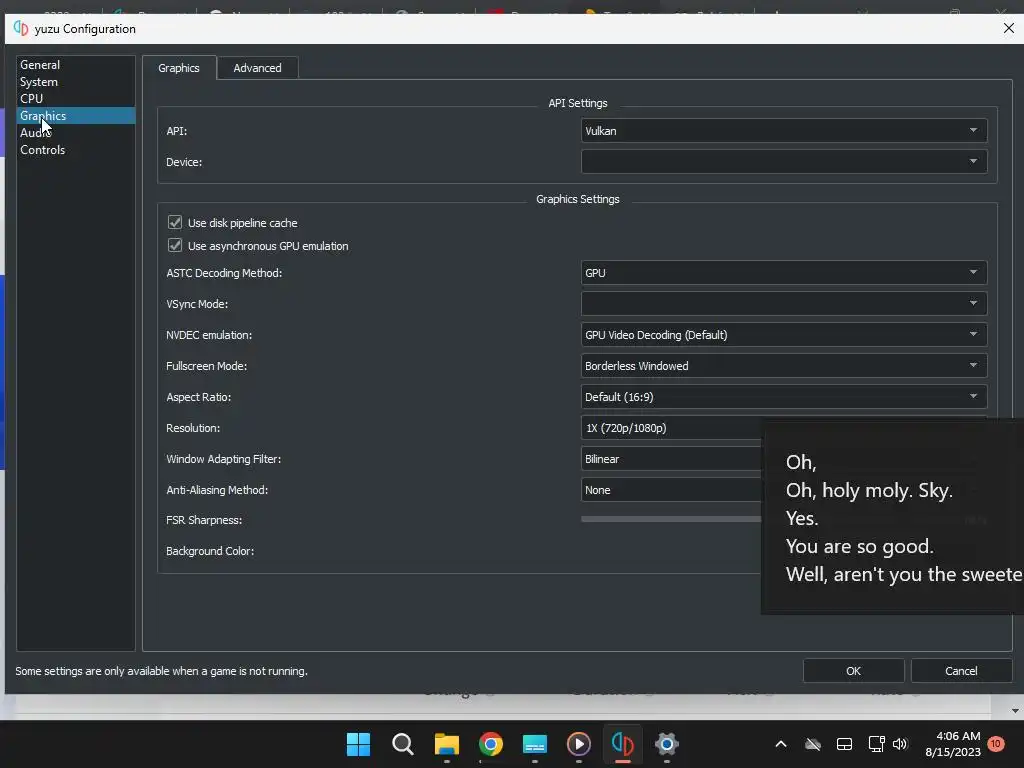
Task: Select the Graphics tab
Action: pos(179,68)
